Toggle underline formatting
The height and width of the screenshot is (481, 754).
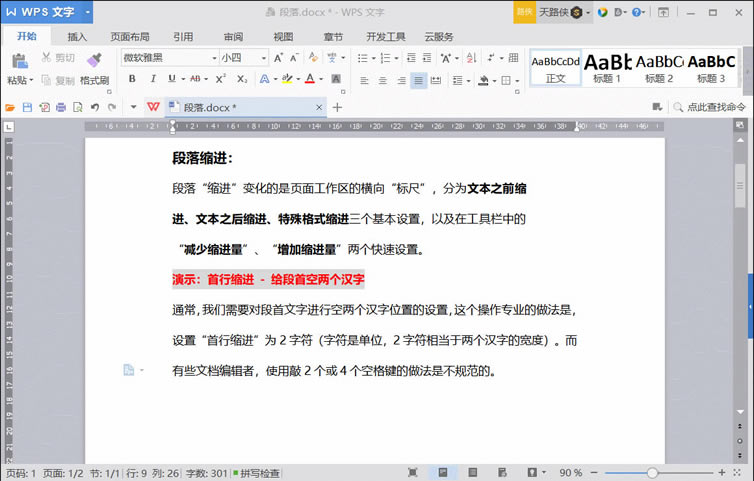[172, 79]
